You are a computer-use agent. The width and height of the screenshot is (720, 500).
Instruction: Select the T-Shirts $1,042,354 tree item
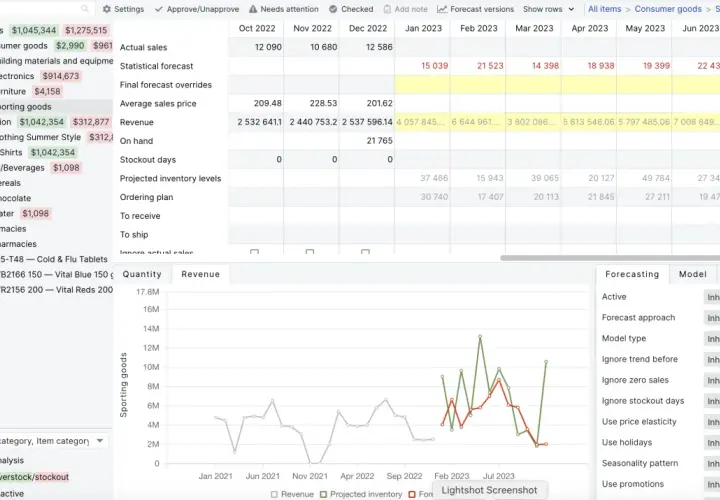39,152
